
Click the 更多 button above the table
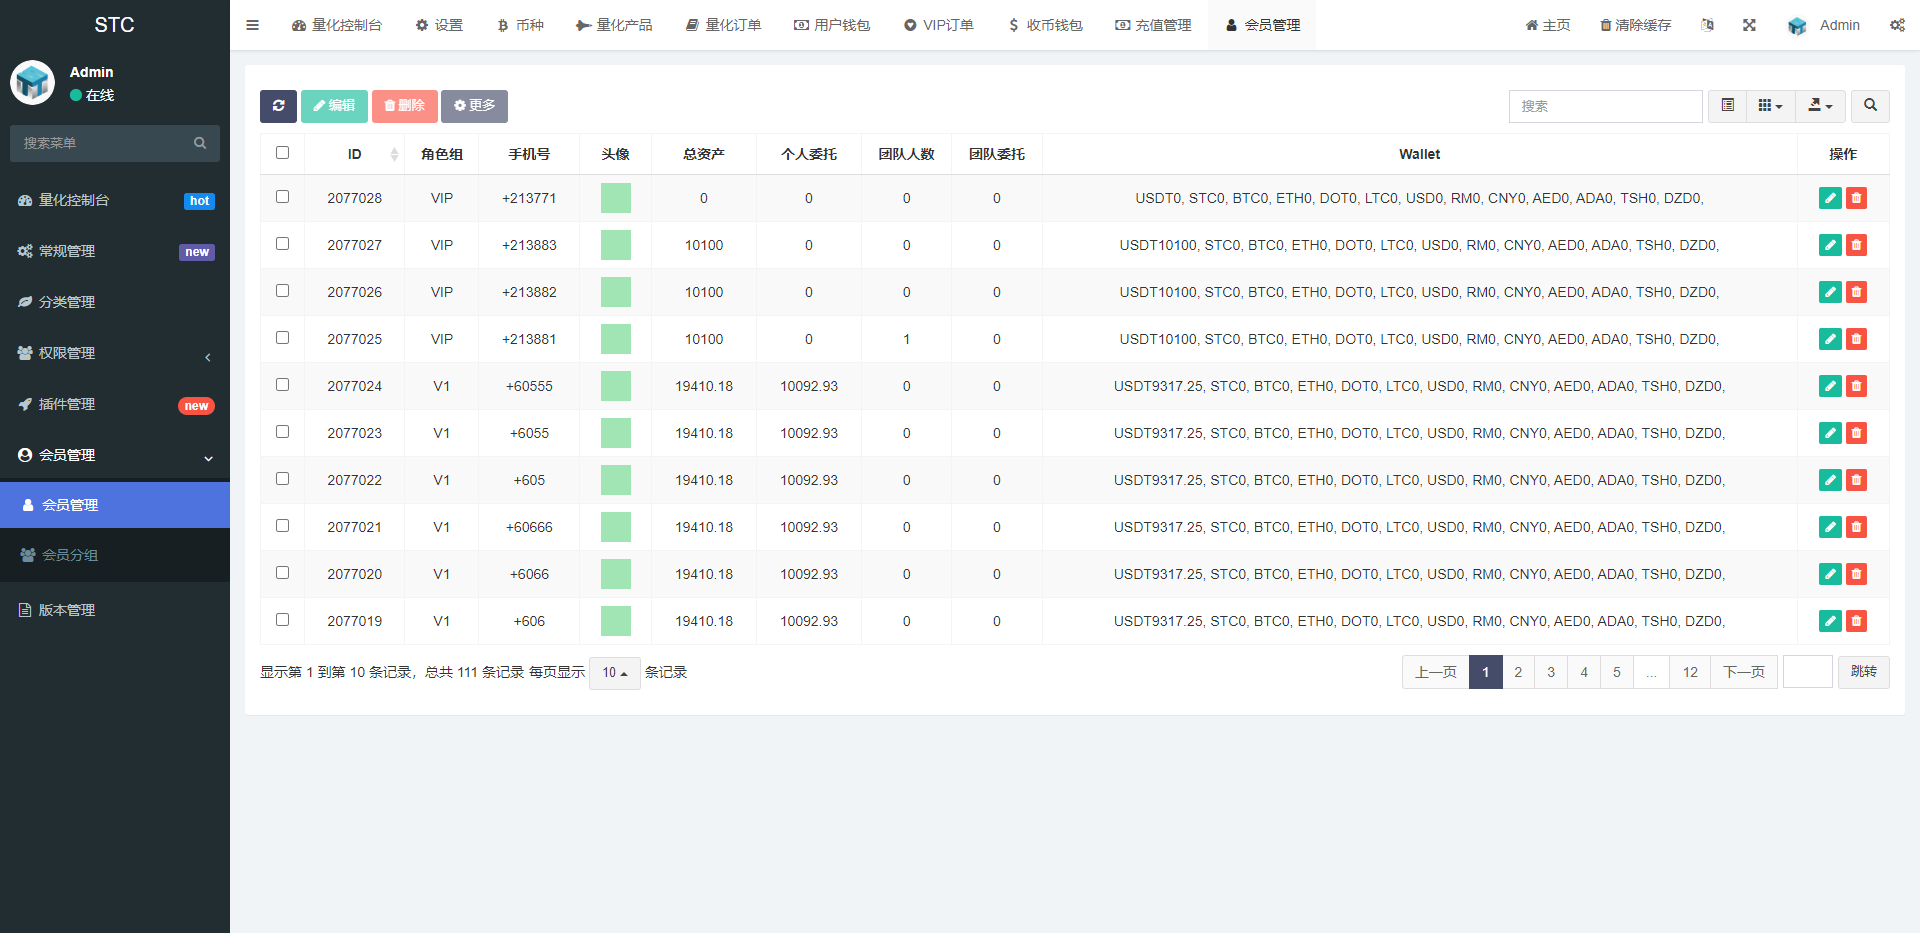(x=473, y=106)
